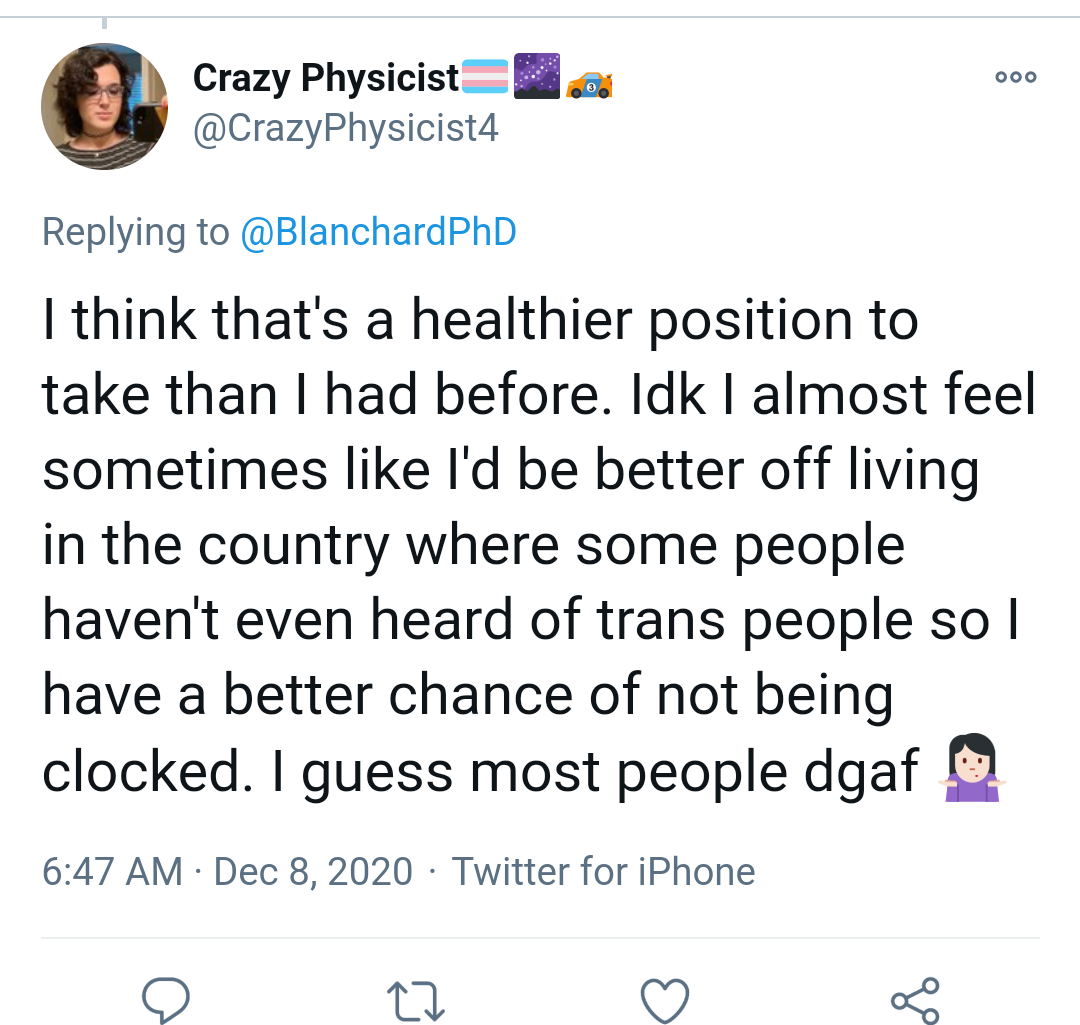
Task: Retweet this tweet
Action: point(415,999)
